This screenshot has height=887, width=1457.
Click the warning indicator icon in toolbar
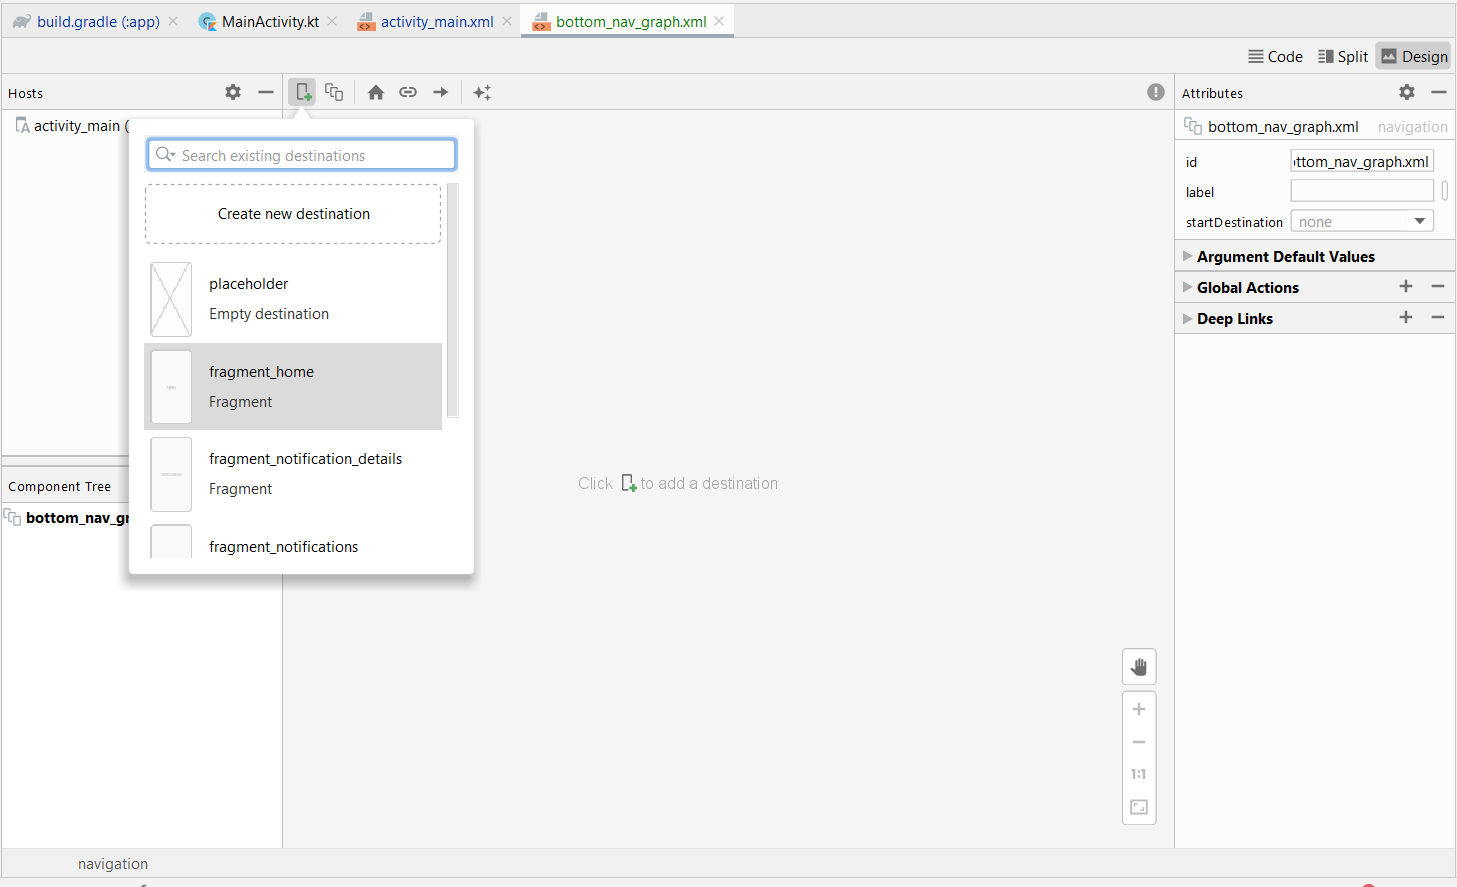(x=1156, y=92)
